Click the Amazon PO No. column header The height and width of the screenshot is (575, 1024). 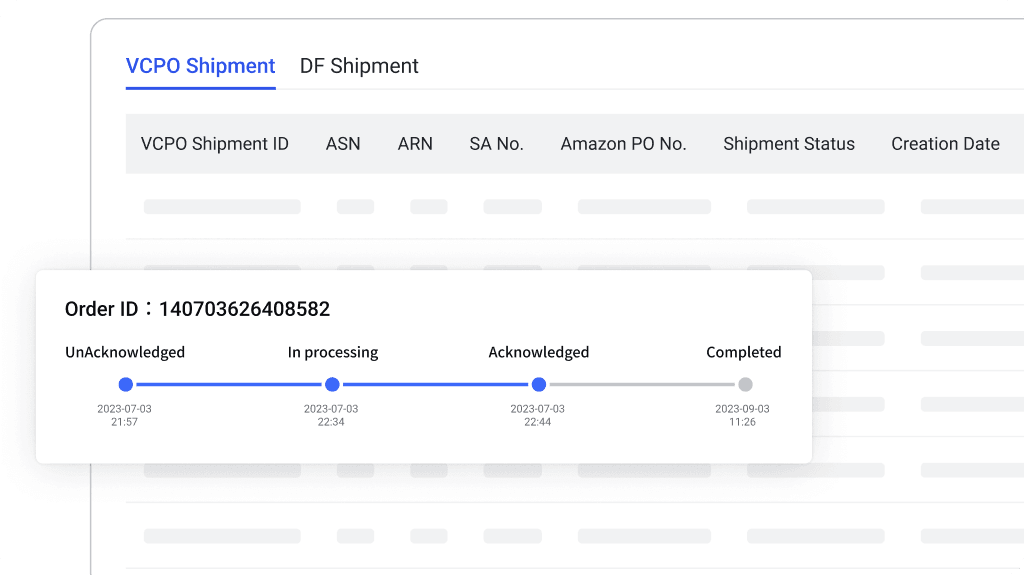623,144
